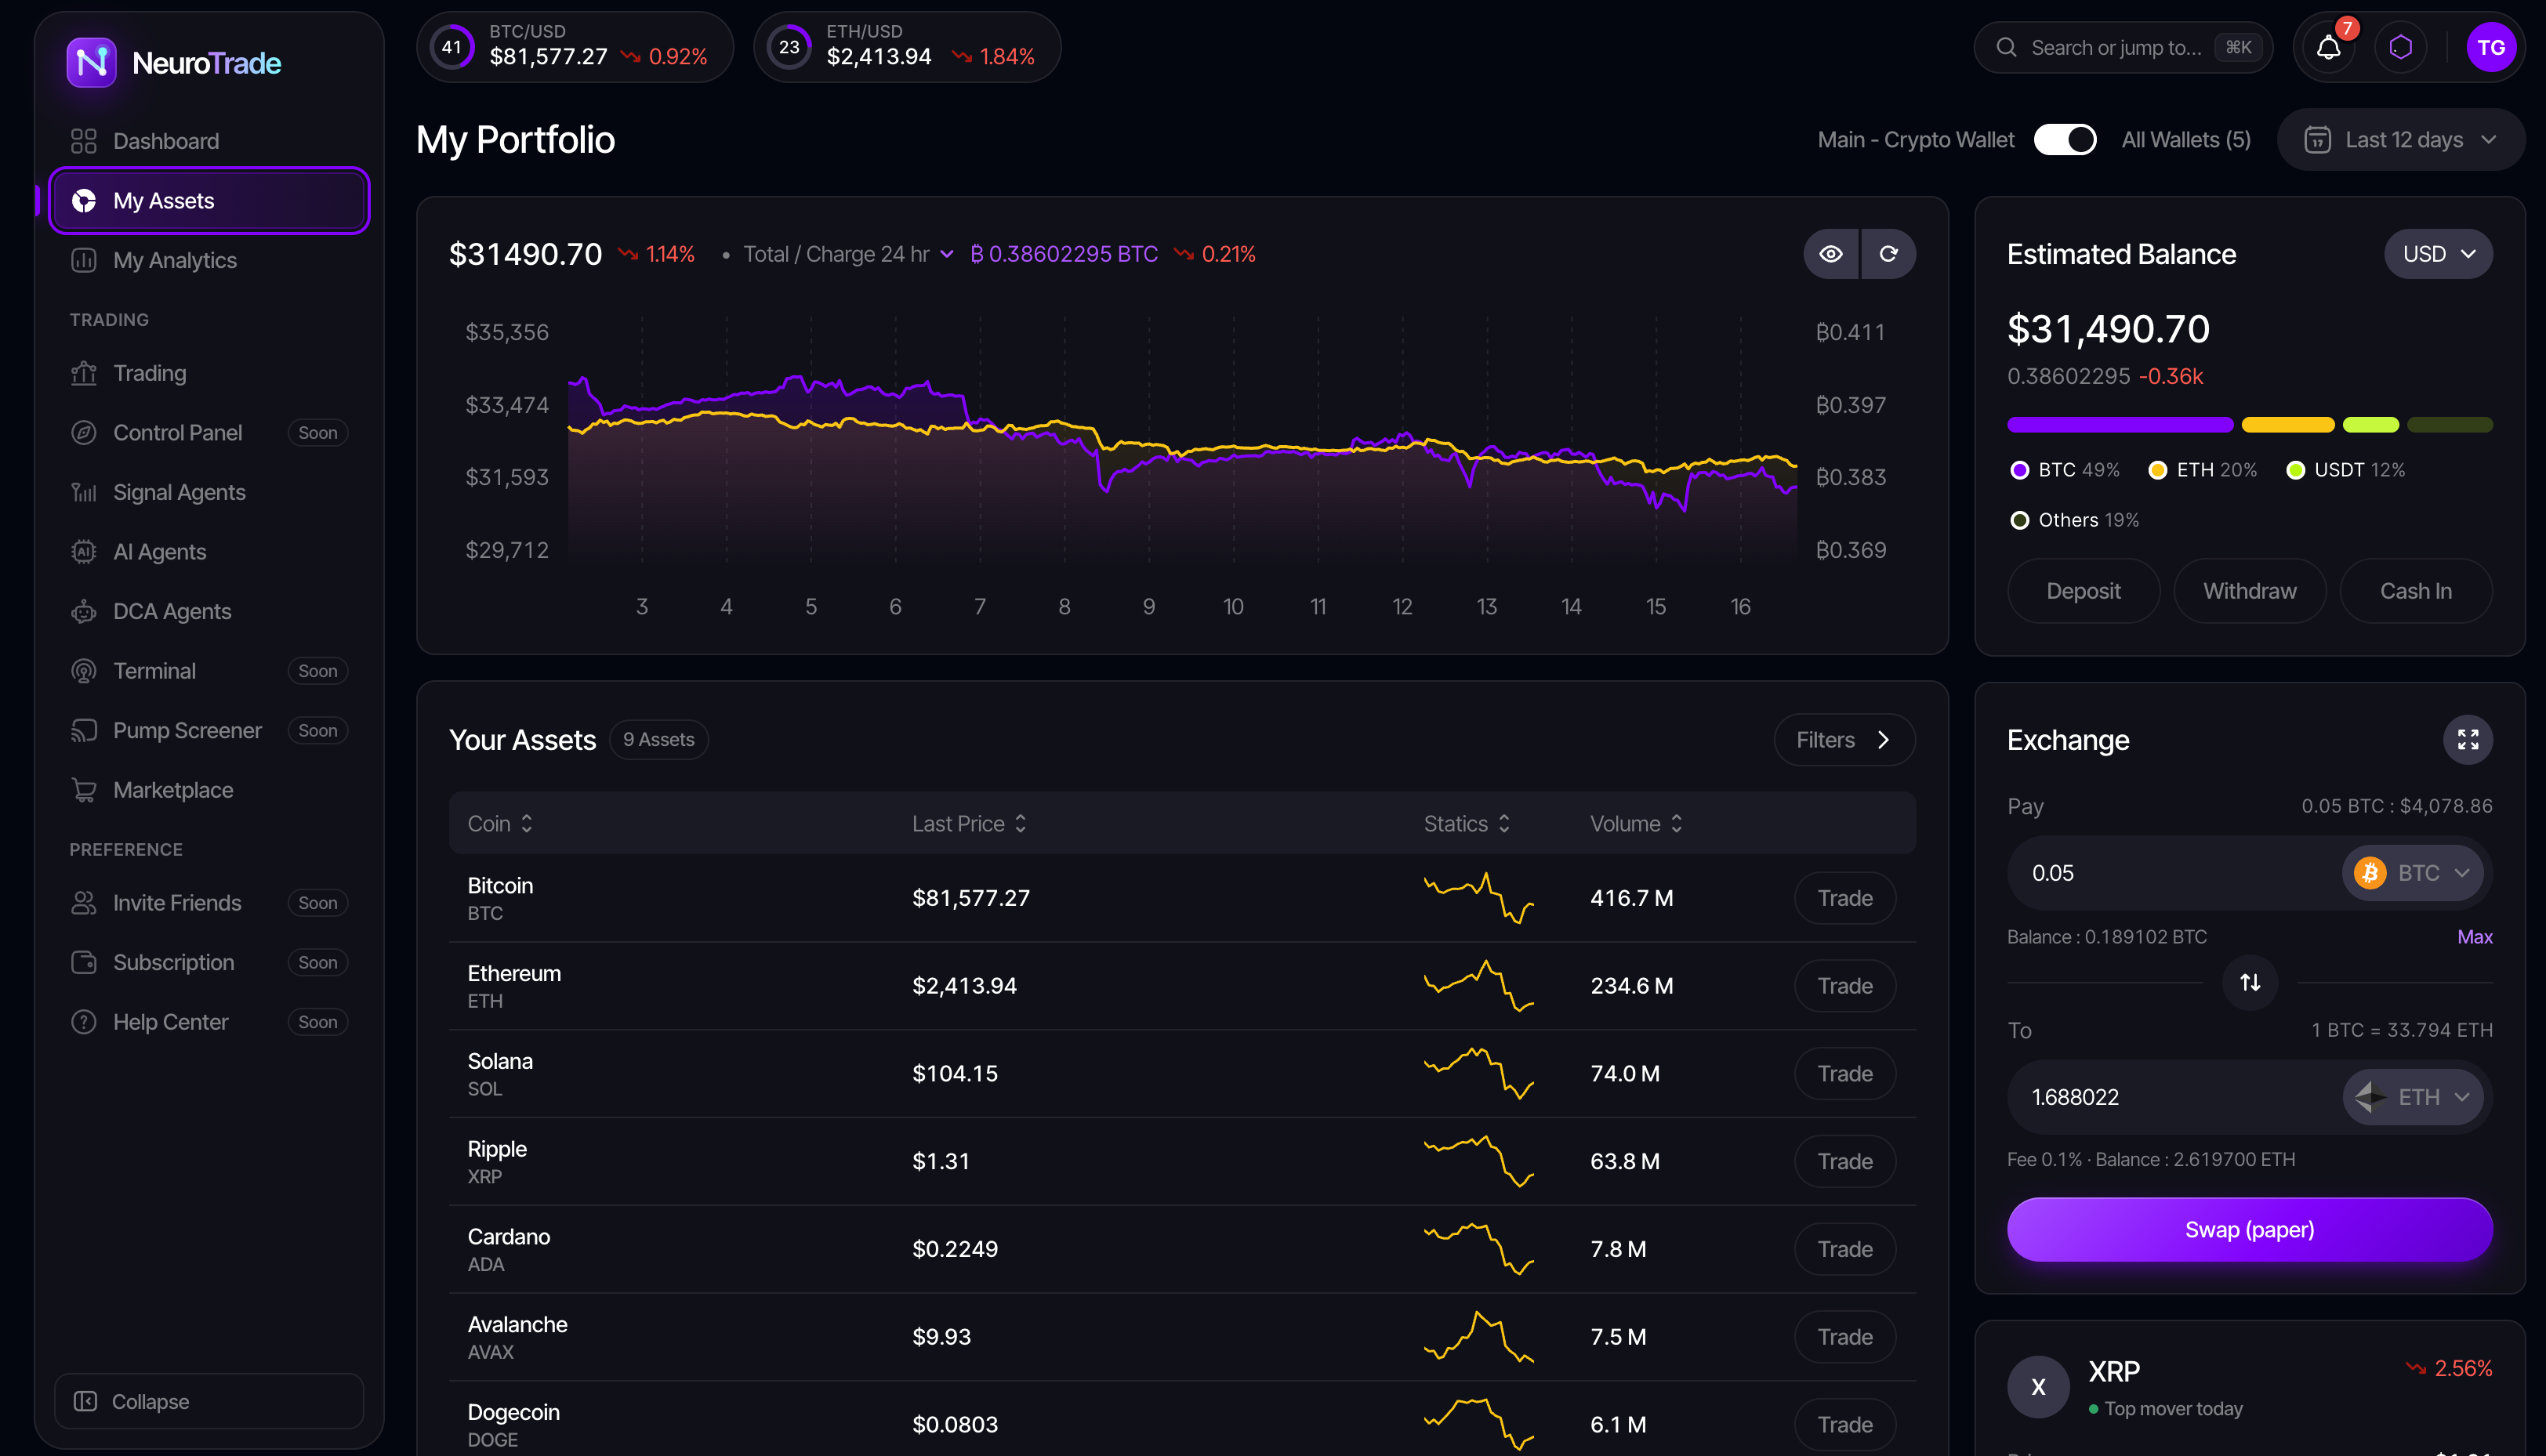Refresh the portfolio chart
This screenshot has height=1456, width=2546.
(1888, 254)
